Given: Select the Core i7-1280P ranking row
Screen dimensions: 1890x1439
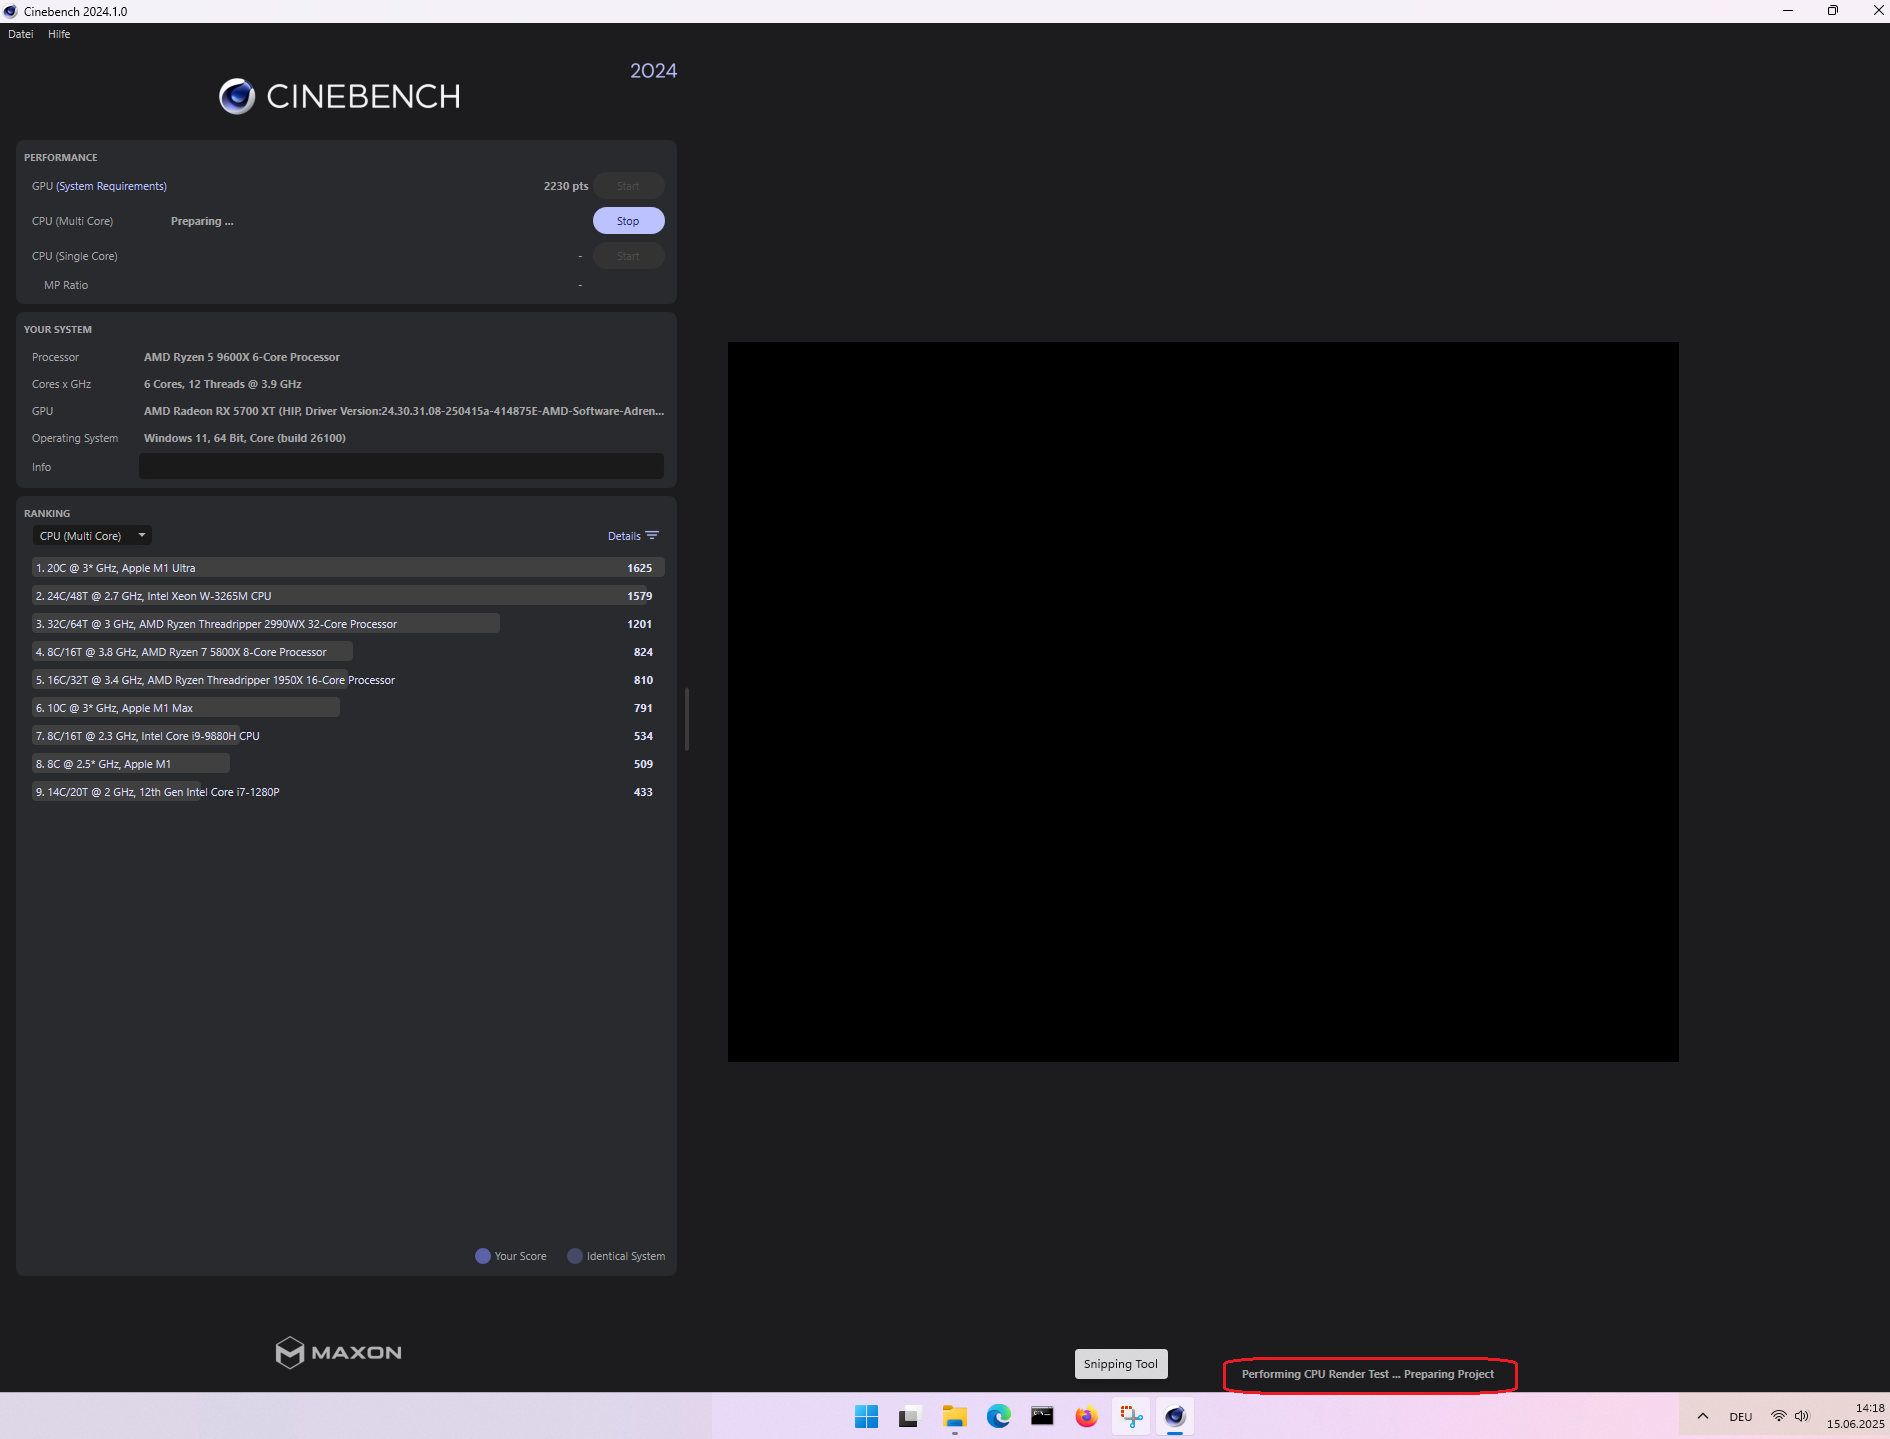Looking at the screenshot, I should point(348,792).
